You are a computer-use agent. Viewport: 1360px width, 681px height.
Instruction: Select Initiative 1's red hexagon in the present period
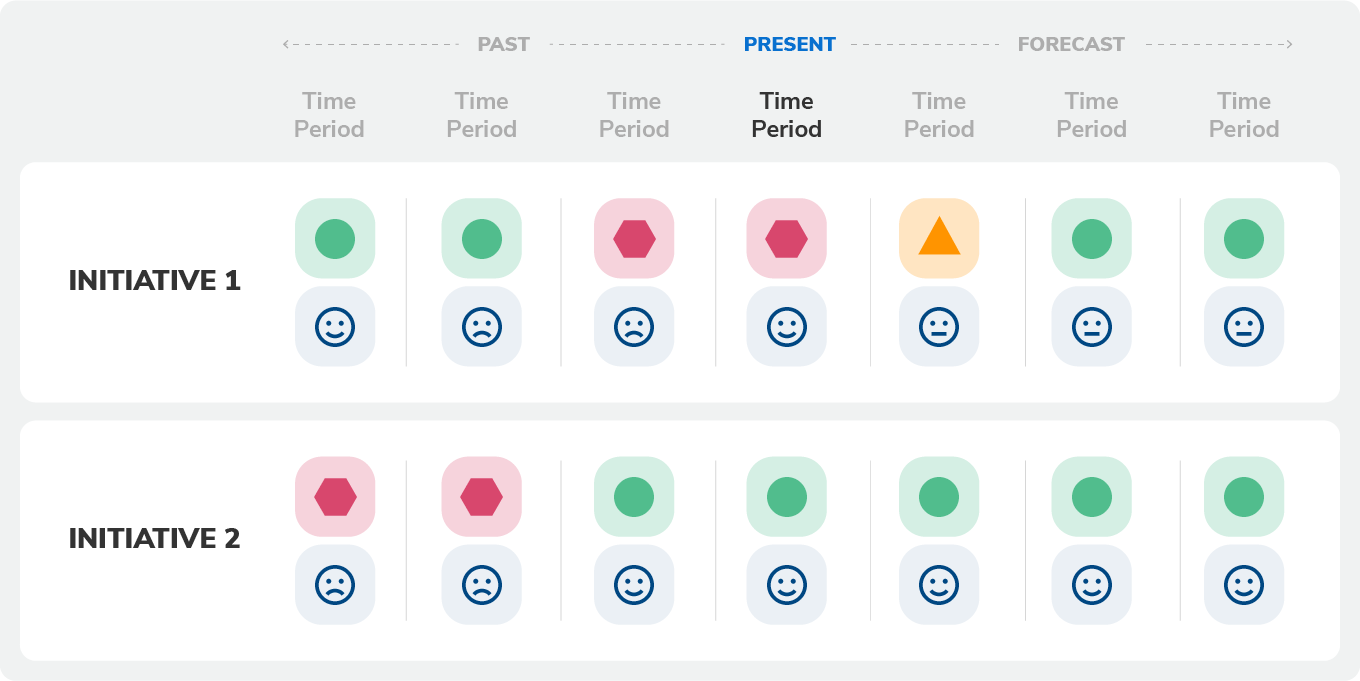click(786, 238)
